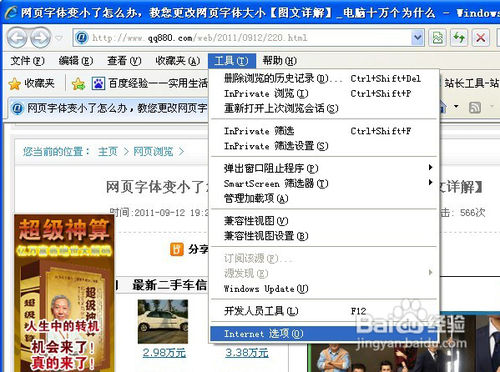Open the 查看(V) menu
The width and height of the screenshot is (500, 372).
[124, 61]
